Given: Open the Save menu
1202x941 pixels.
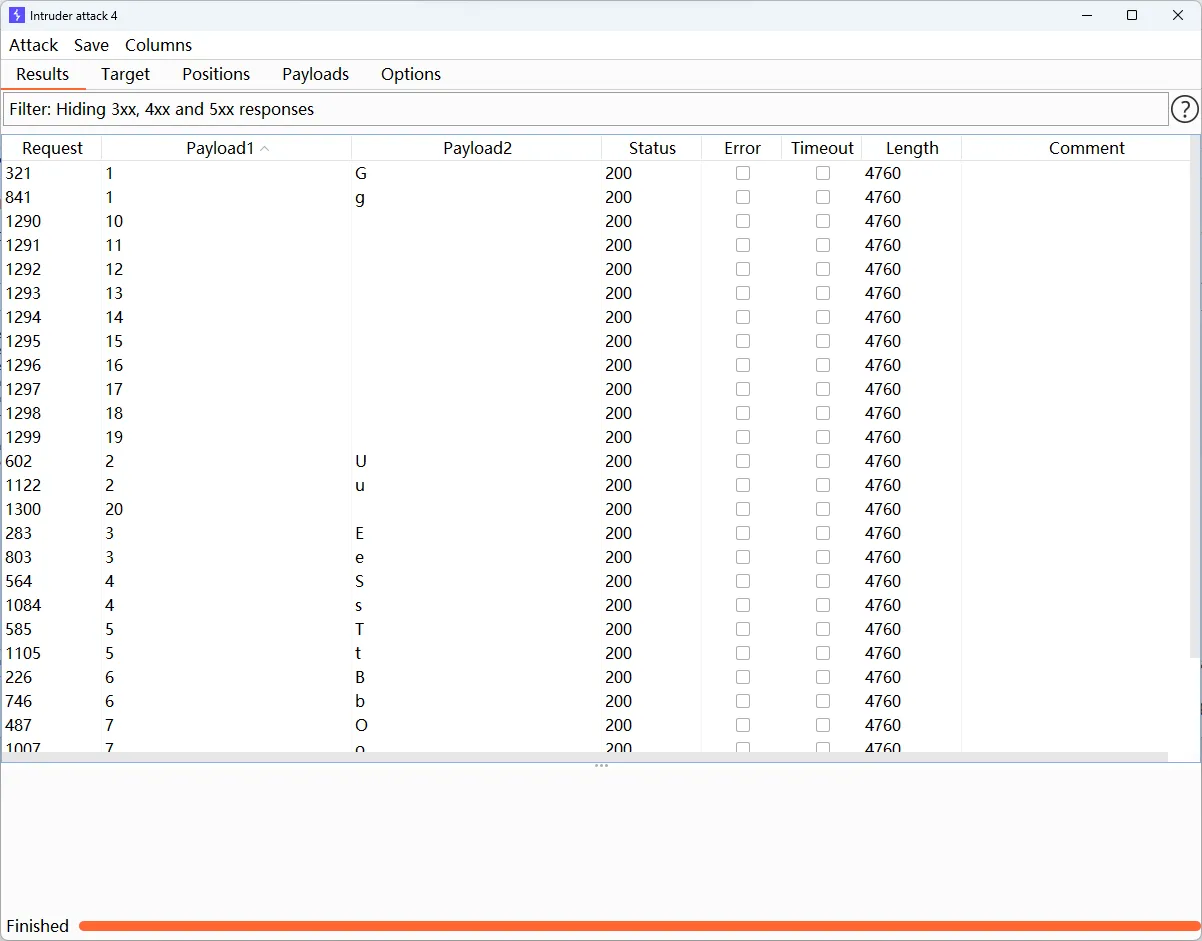Looking at the screenshot, I should pyautogui.click(x=91, y=45).
